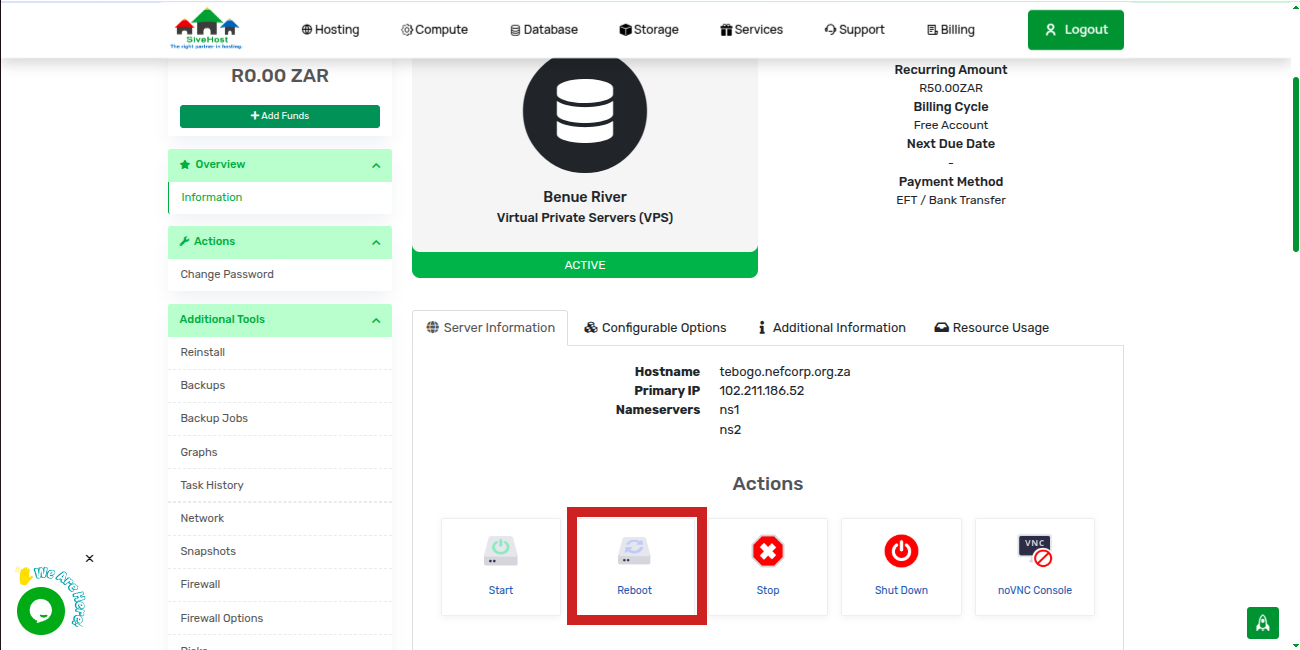Click the Shut Down text label
Viewport: 1300px width, 650px height.
901,590
